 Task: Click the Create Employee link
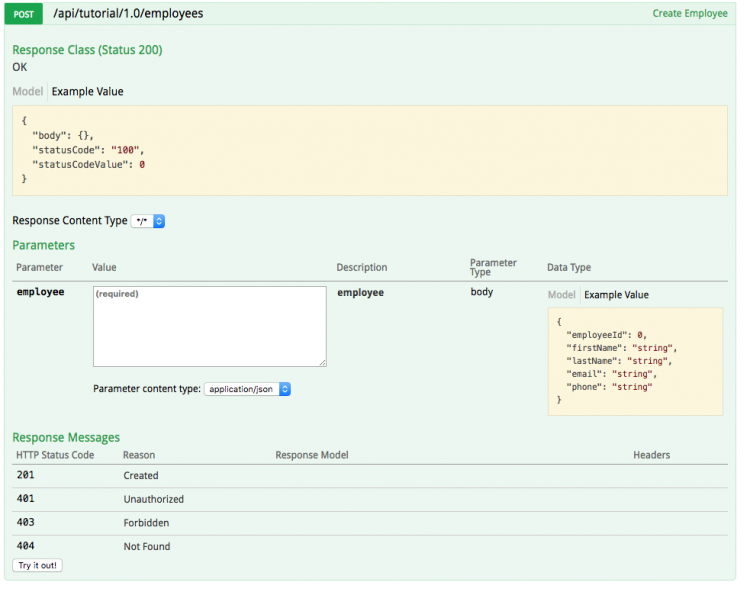click(x=690, y=13)
